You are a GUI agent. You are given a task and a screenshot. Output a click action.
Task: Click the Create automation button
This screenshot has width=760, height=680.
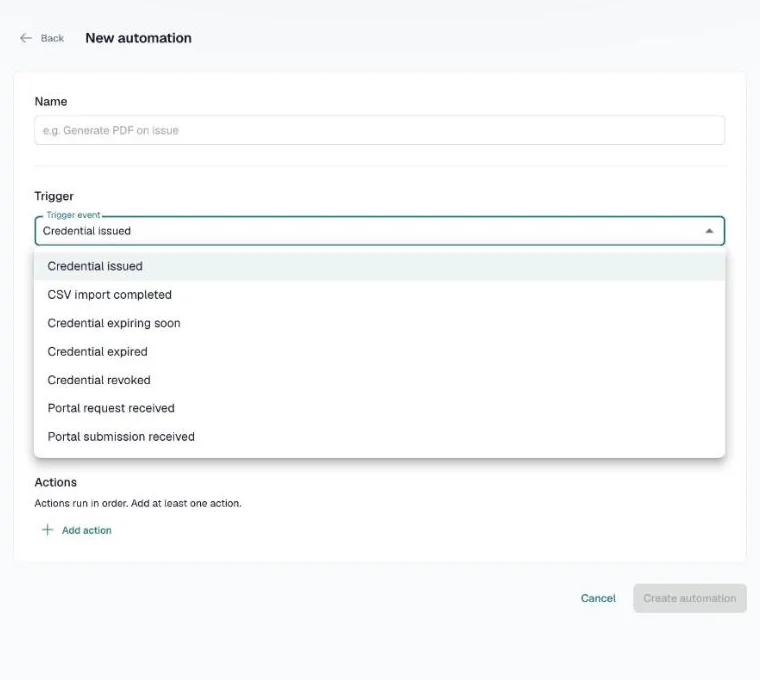pyautogui.click(x=690, y=598)
